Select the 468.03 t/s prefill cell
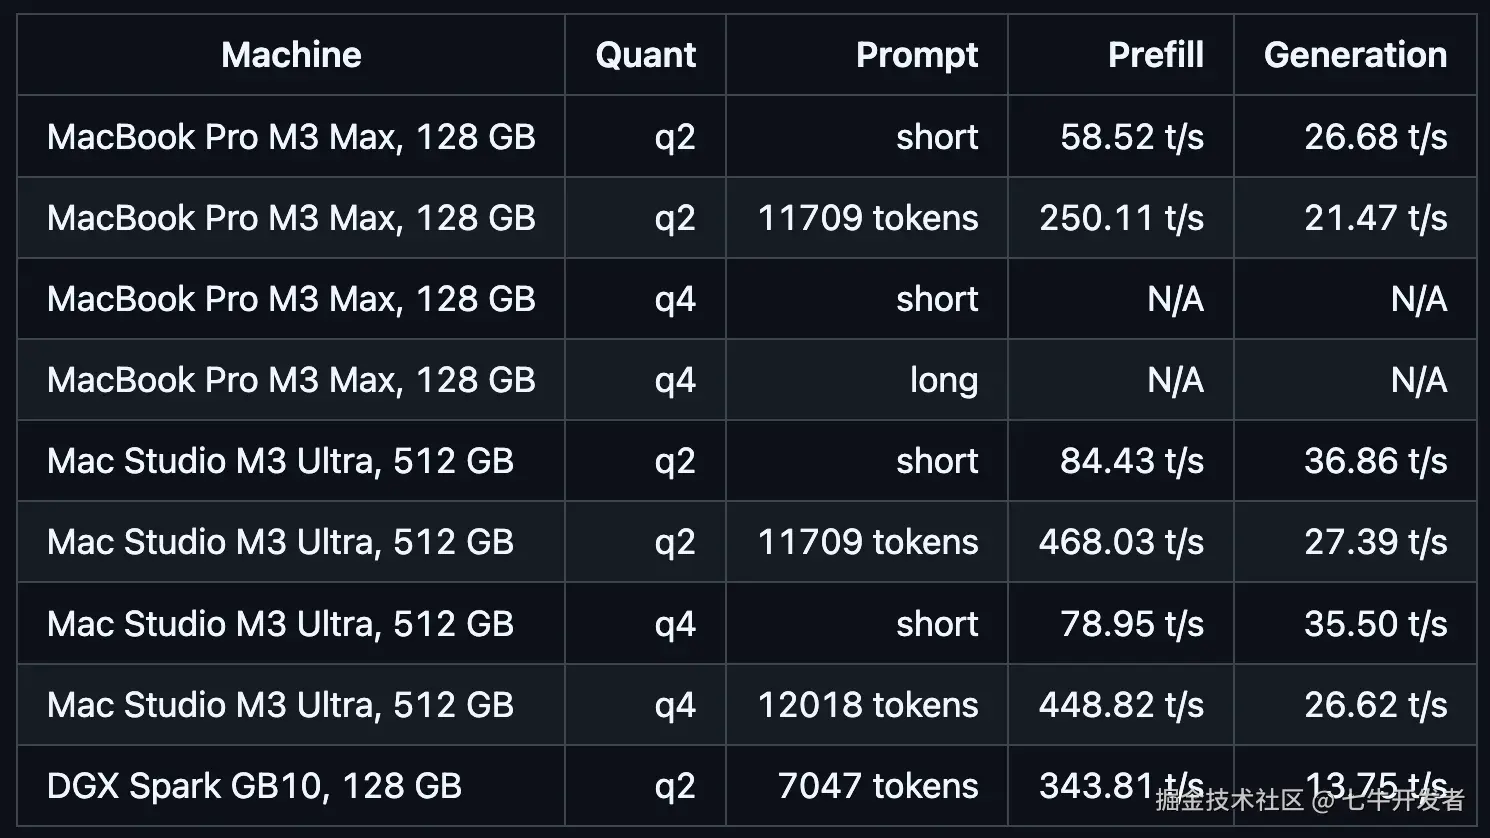 1121,542
